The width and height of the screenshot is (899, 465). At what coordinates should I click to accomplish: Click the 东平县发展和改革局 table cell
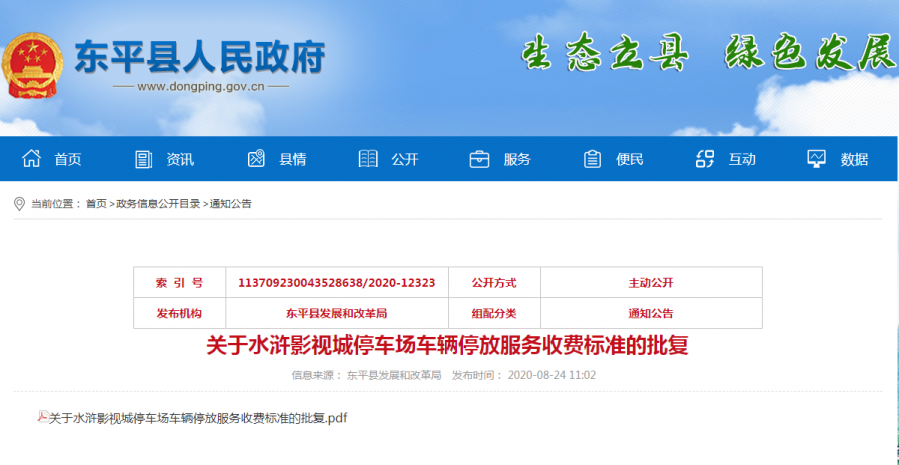tap(337, 314)
